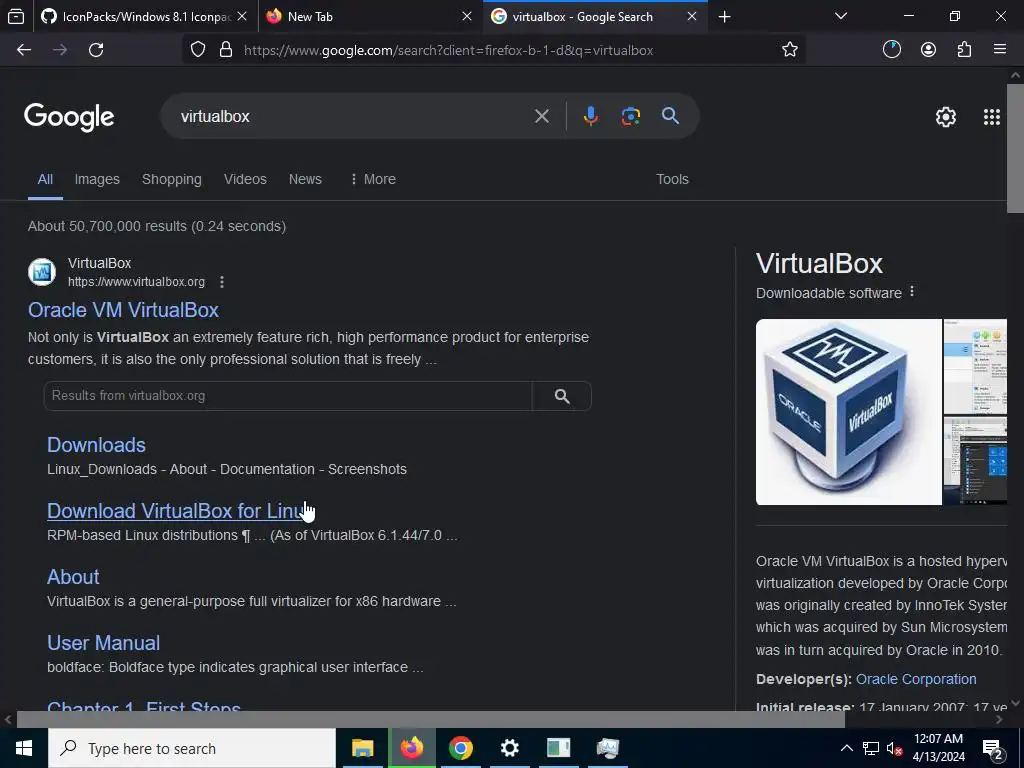Open the VirtualBox cube logo image

[848, 411]
